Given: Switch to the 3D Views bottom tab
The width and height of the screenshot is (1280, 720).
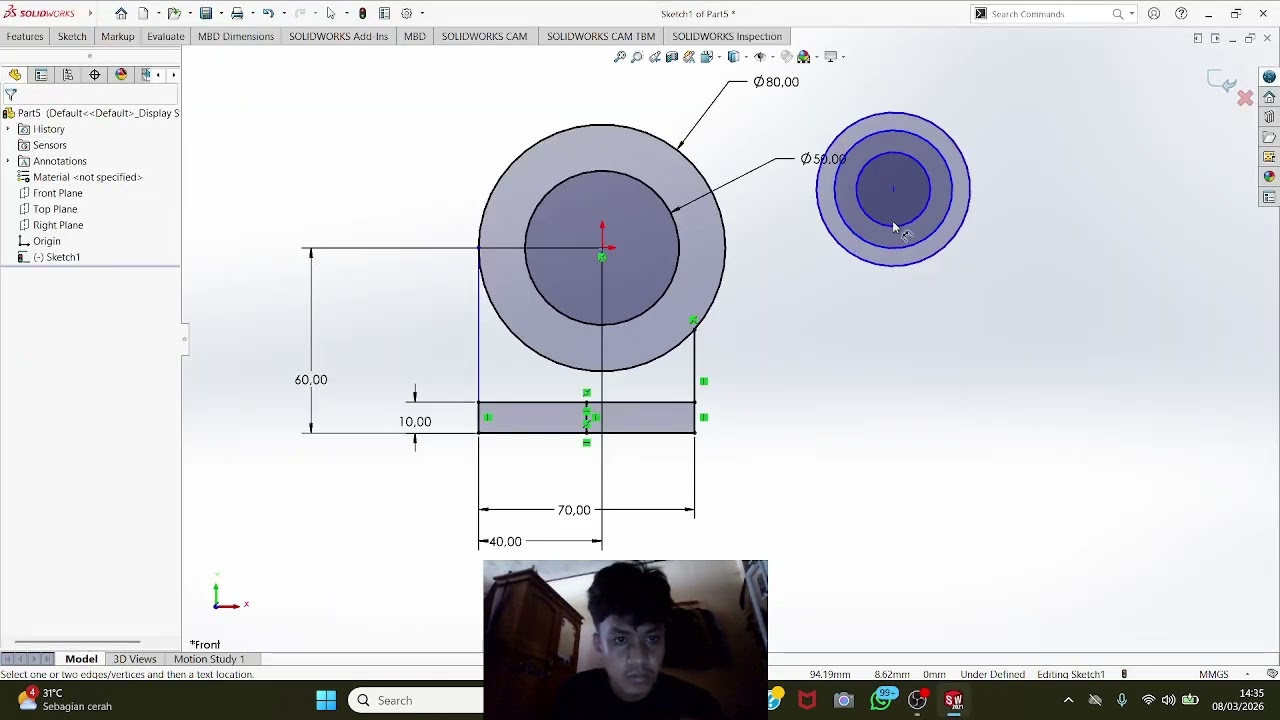Looking at the screenshot, I should point(135,659).
